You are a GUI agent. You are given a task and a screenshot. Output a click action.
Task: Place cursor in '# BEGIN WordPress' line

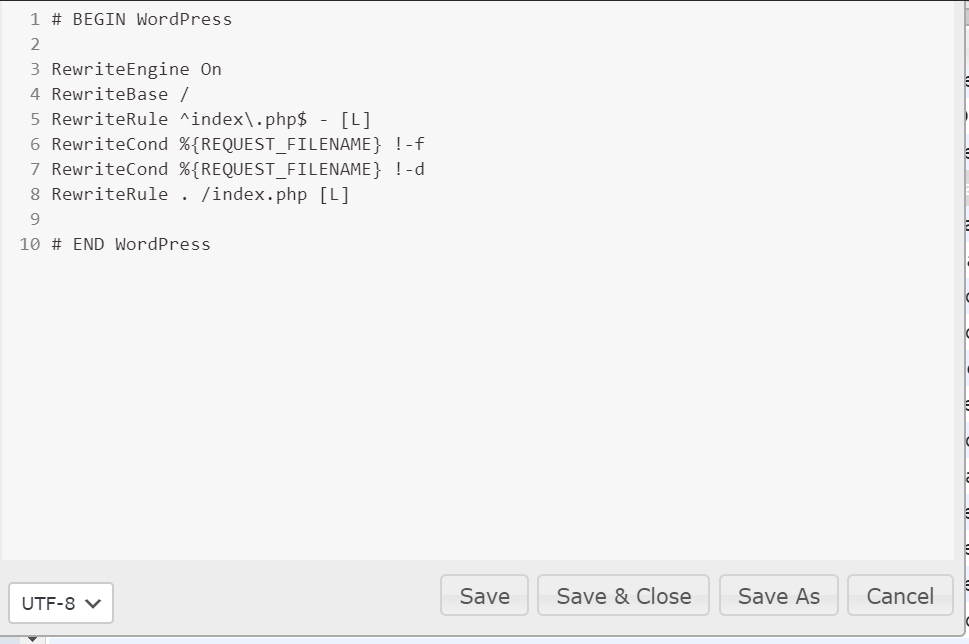(142, 19)
